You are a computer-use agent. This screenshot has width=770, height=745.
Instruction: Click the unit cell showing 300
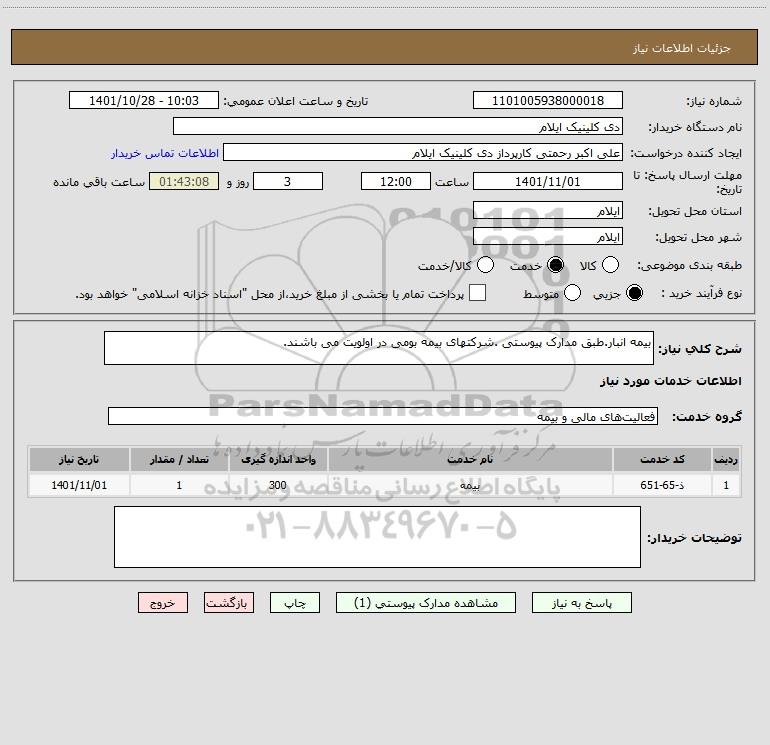(278, 485)
